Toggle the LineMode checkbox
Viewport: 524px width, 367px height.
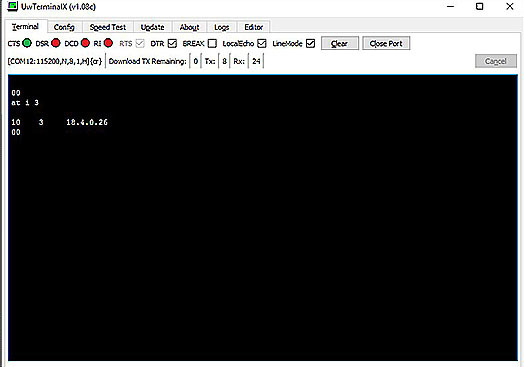pyautogui.click(x=310, y=43)
